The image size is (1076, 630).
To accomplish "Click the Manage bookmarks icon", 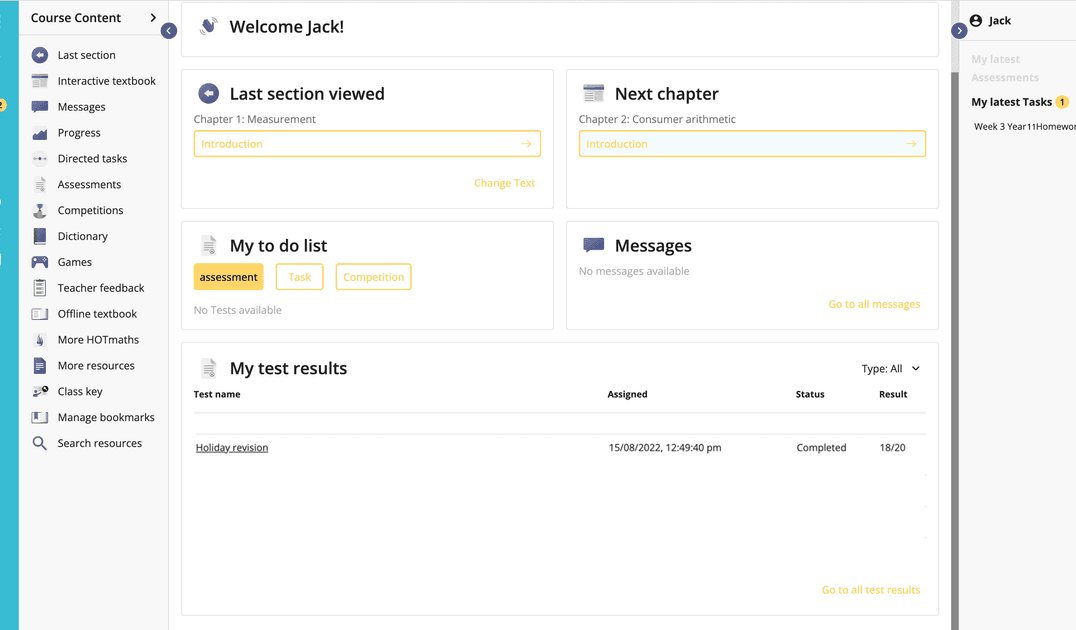I will coord(40,417).
